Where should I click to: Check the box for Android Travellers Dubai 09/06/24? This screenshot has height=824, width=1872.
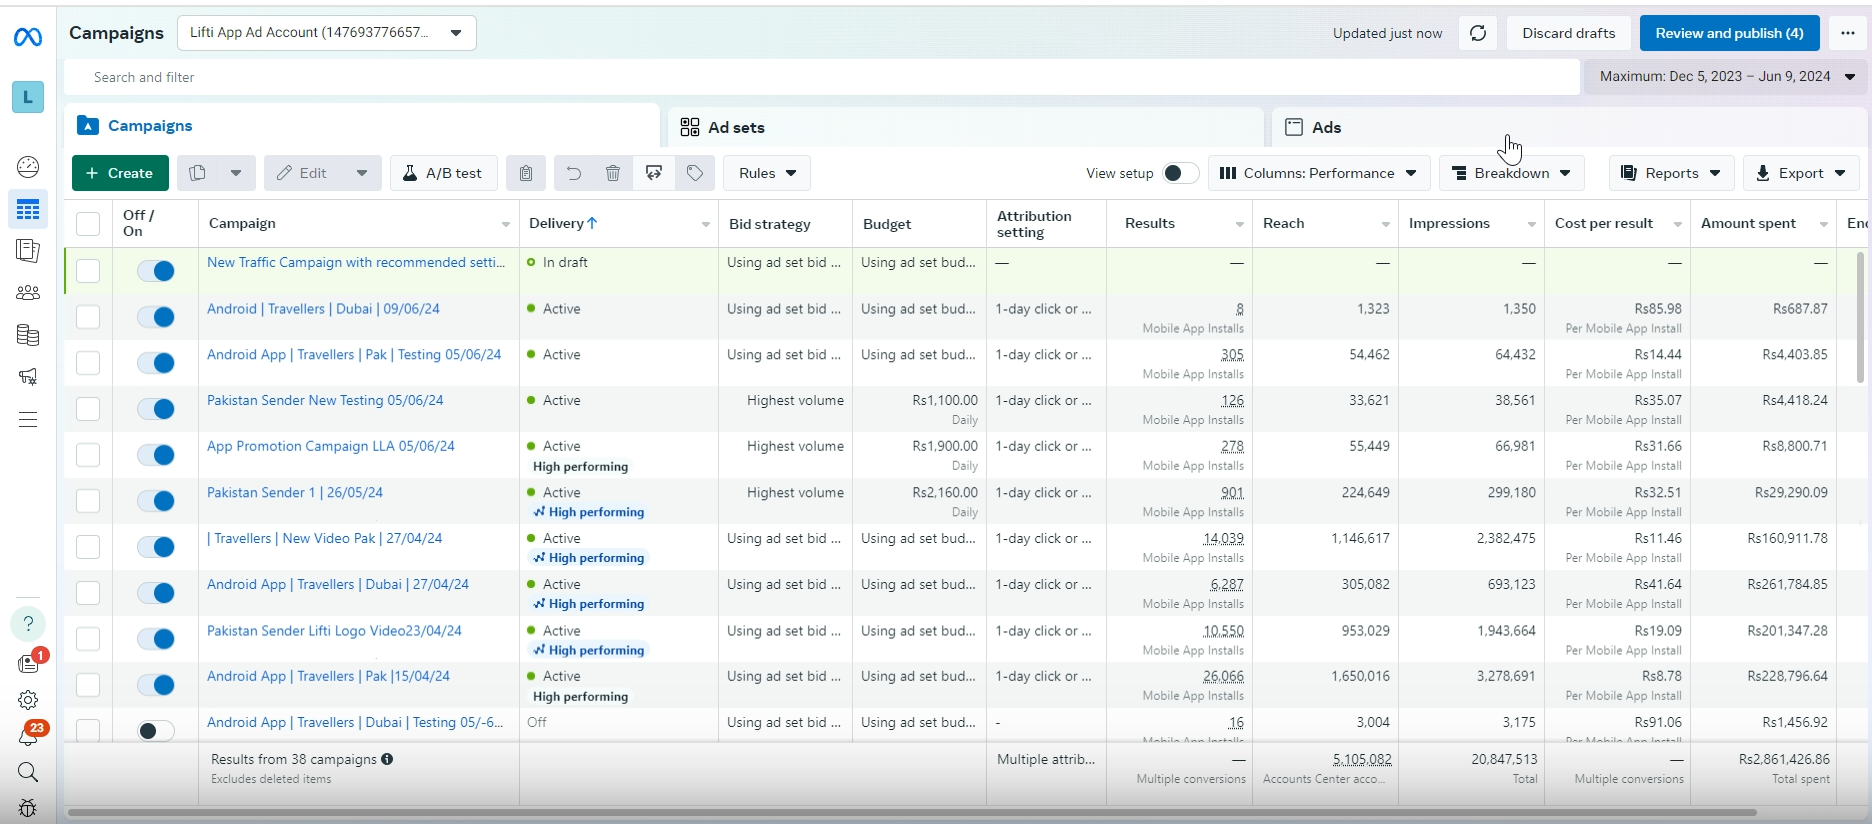pos(88,317)
